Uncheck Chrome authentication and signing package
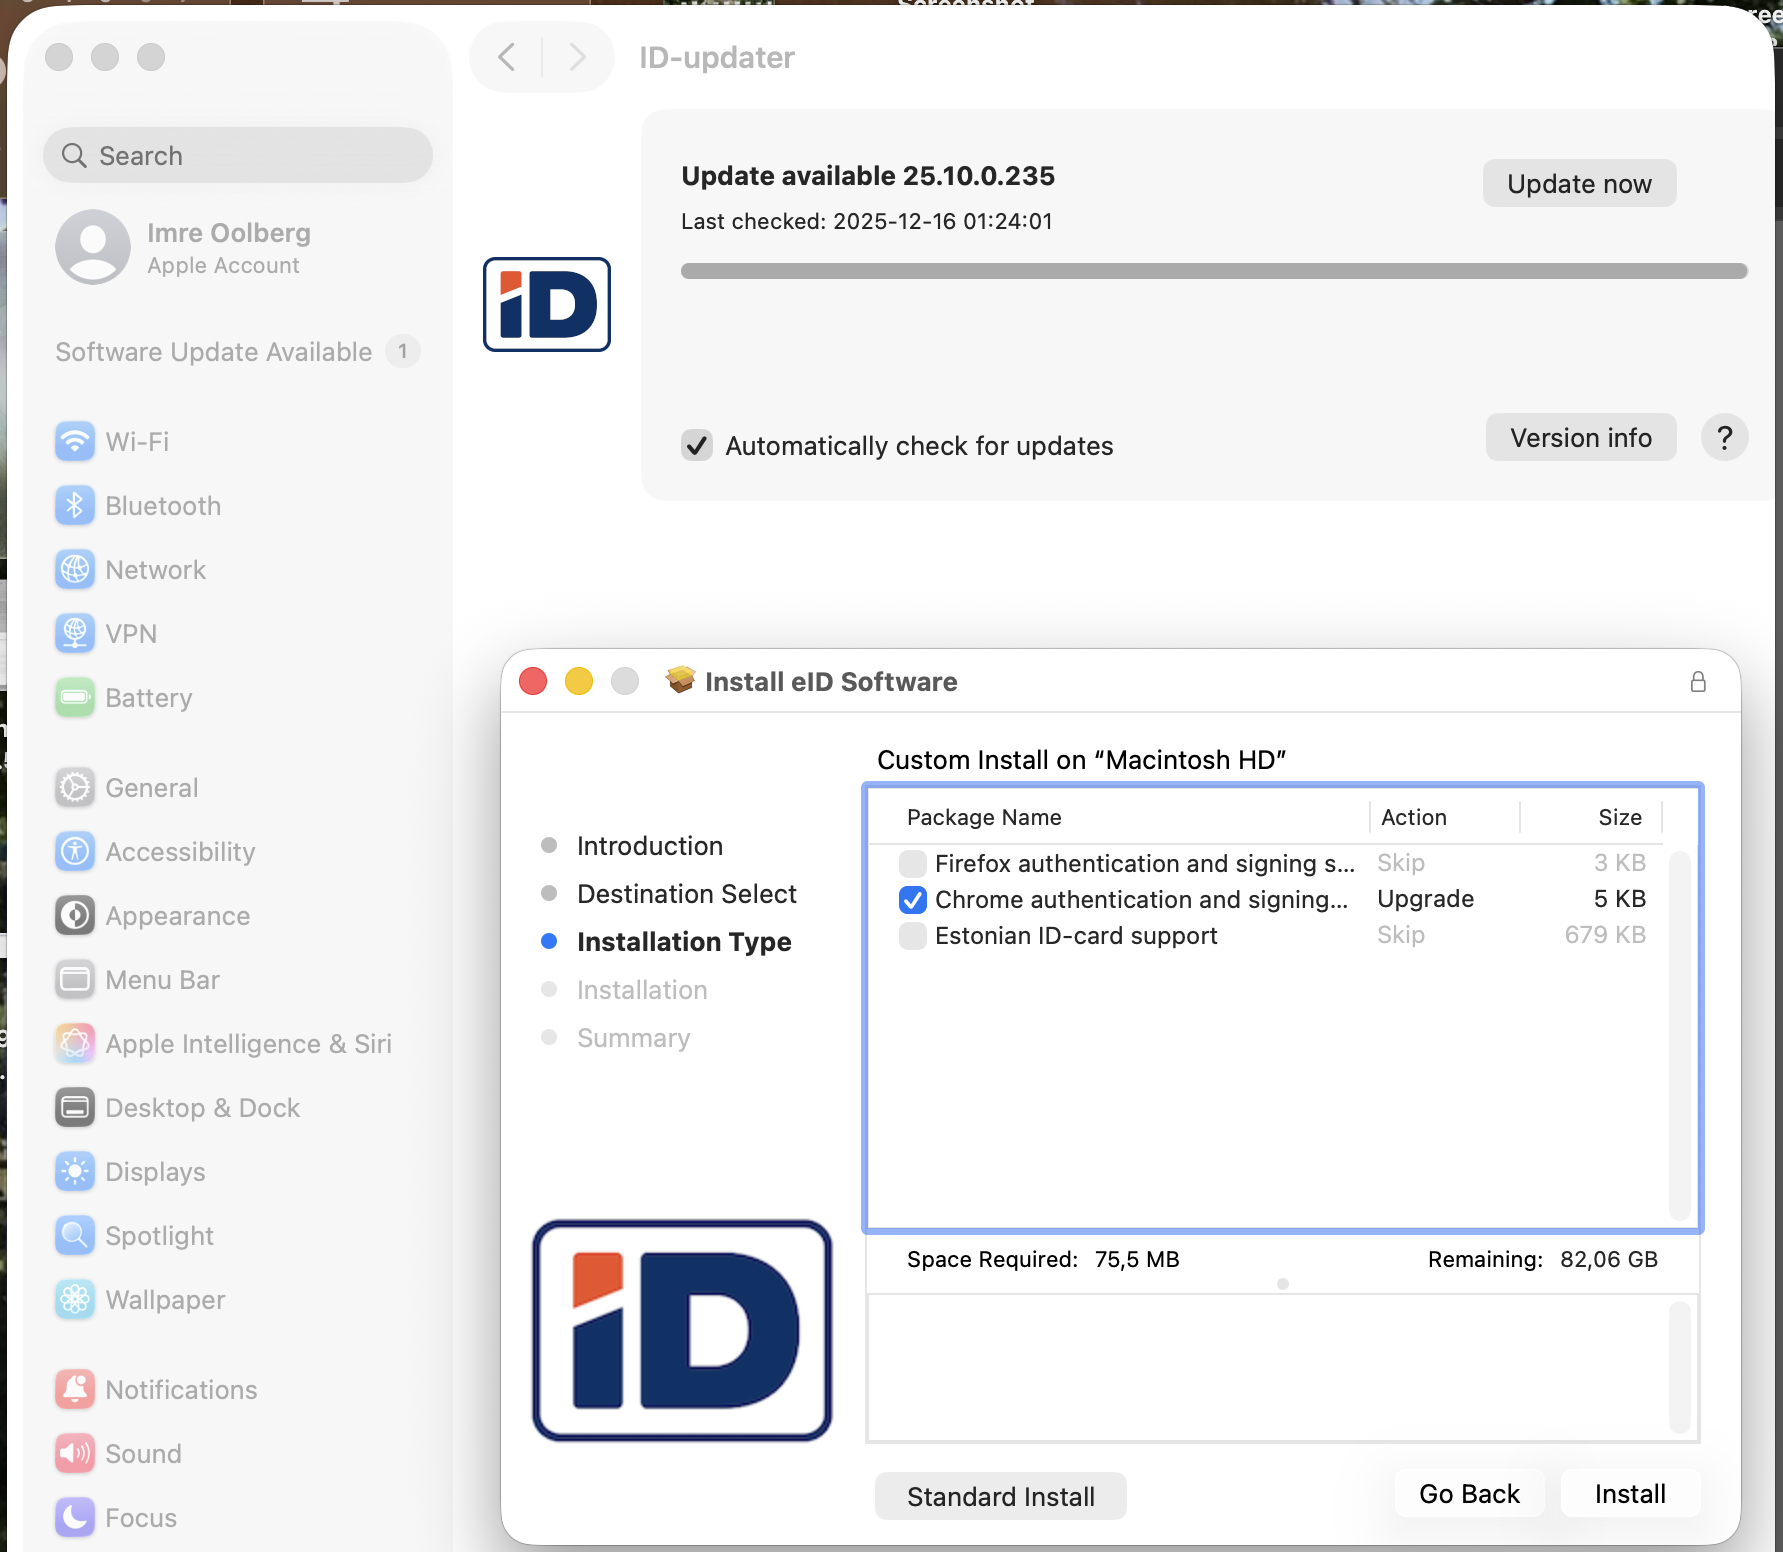 tap(912, 900)
